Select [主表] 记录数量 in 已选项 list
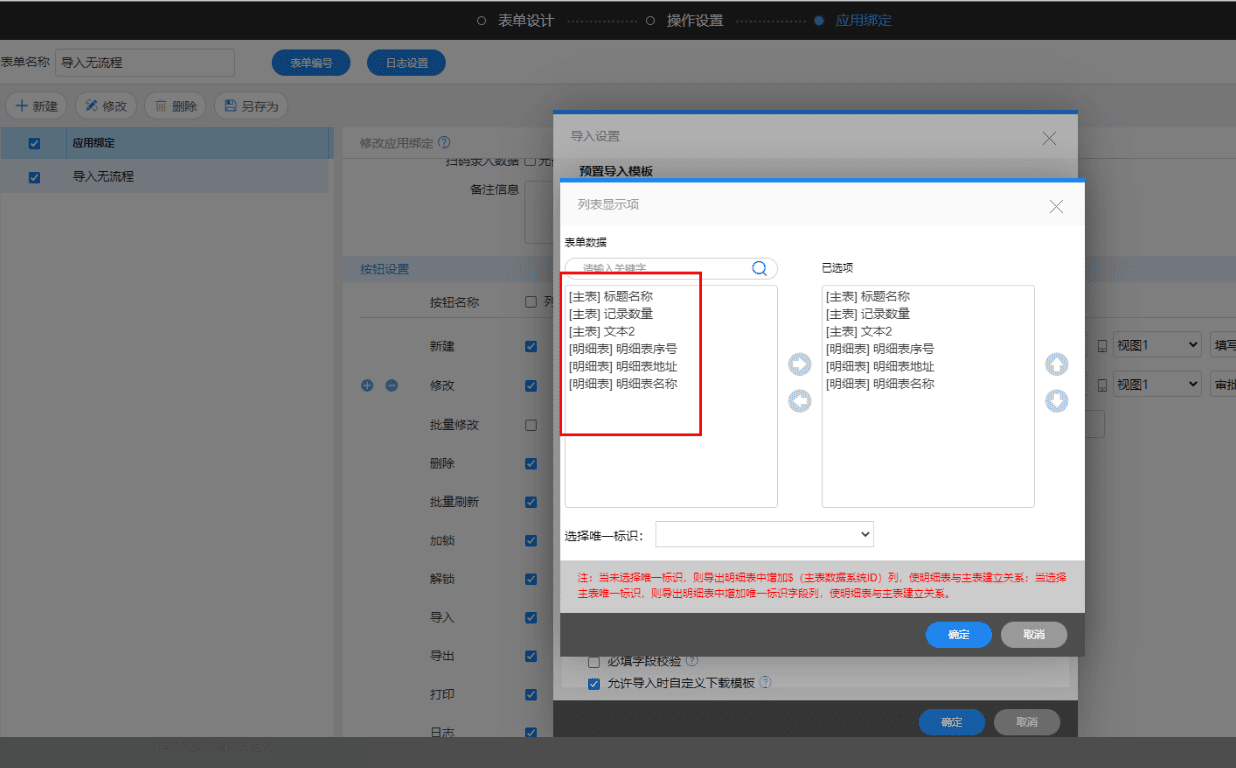 [x=868, y=314]
